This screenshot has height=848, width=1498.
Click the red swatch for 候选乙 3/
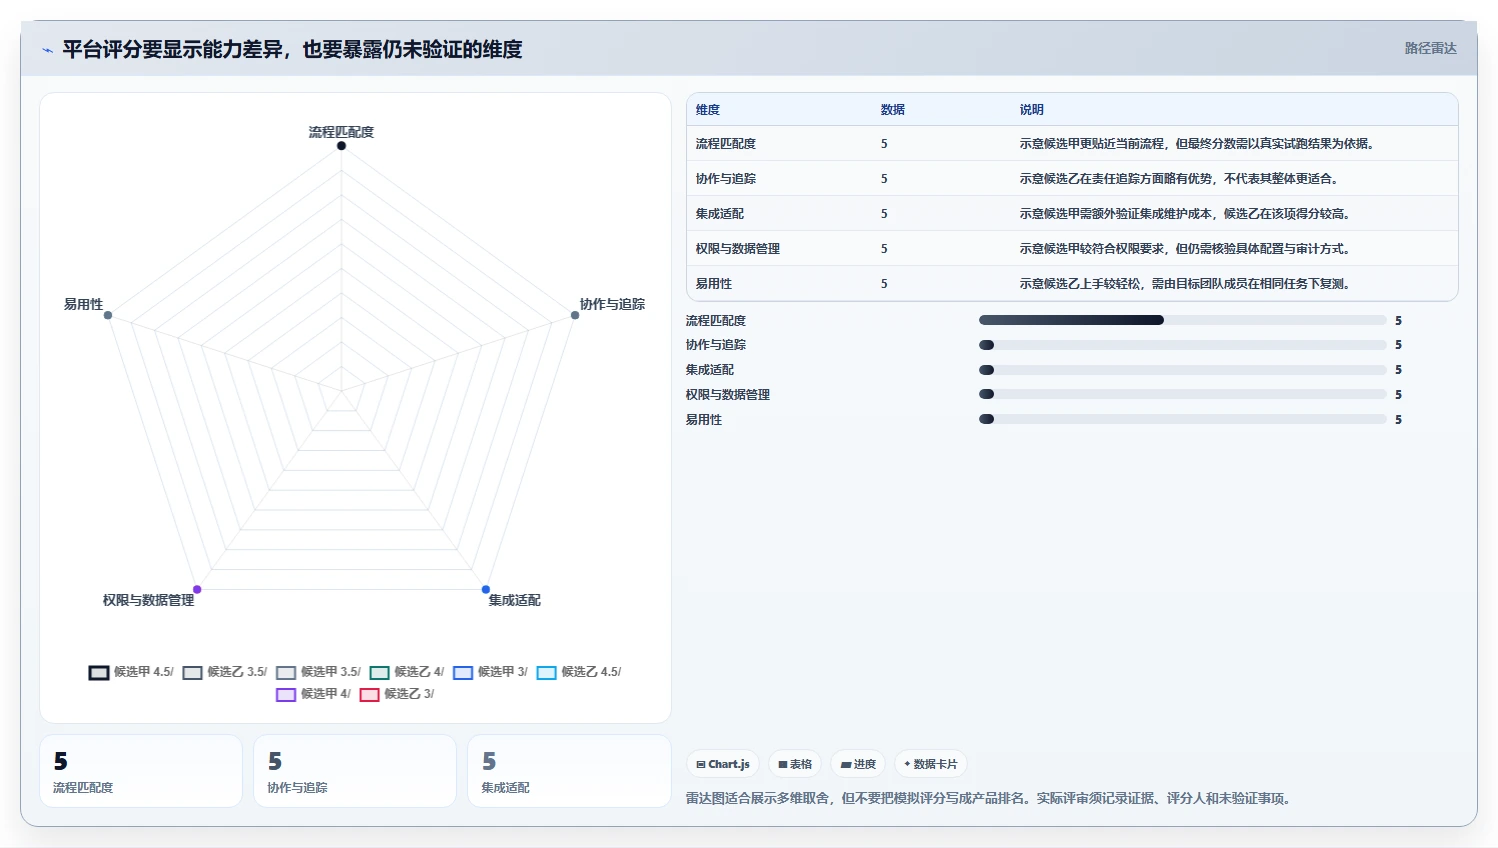(x=370, y=695)
